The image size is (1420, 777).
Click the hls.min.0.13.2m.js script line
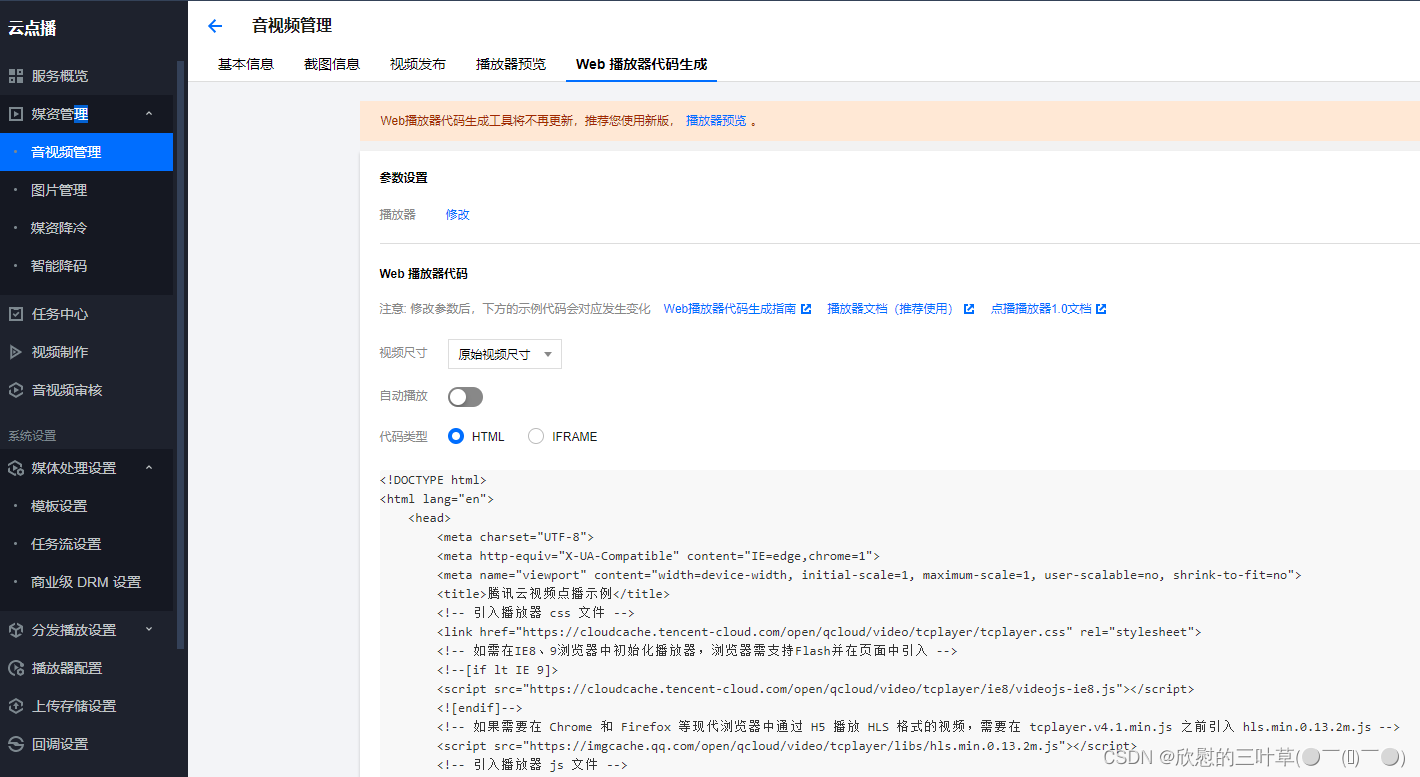[786, 746]
